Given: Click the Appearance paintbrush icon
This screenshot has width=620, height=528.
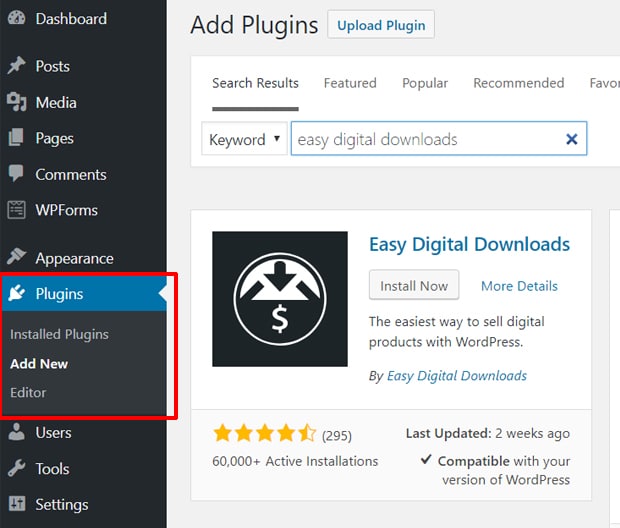Looking at the screenshot, I should (16, 257).
